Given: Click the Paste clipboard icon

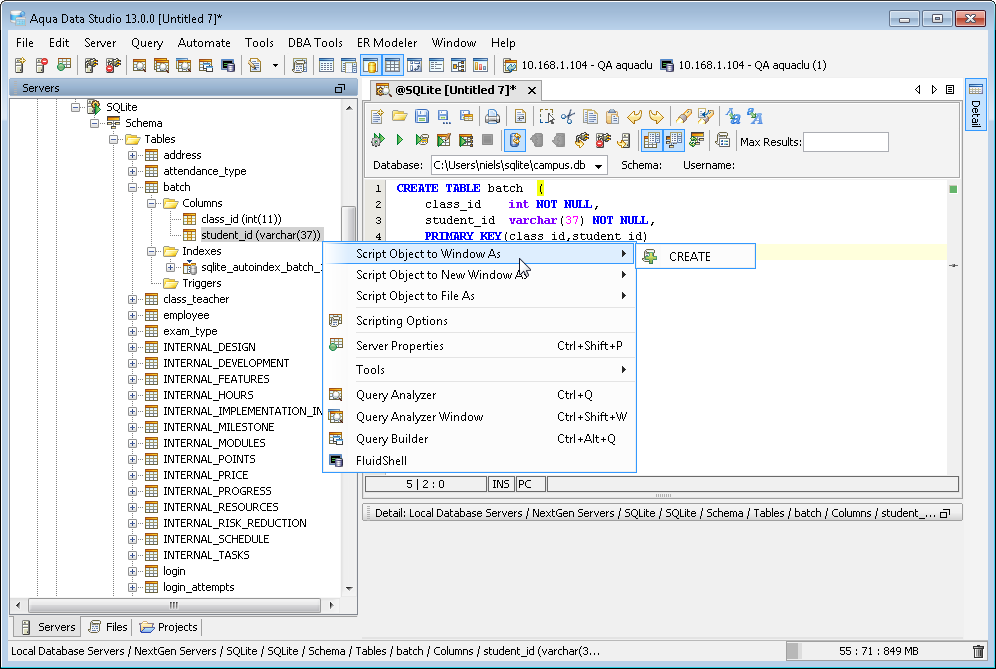Looking at the screenshot, I should click(612, 116).
